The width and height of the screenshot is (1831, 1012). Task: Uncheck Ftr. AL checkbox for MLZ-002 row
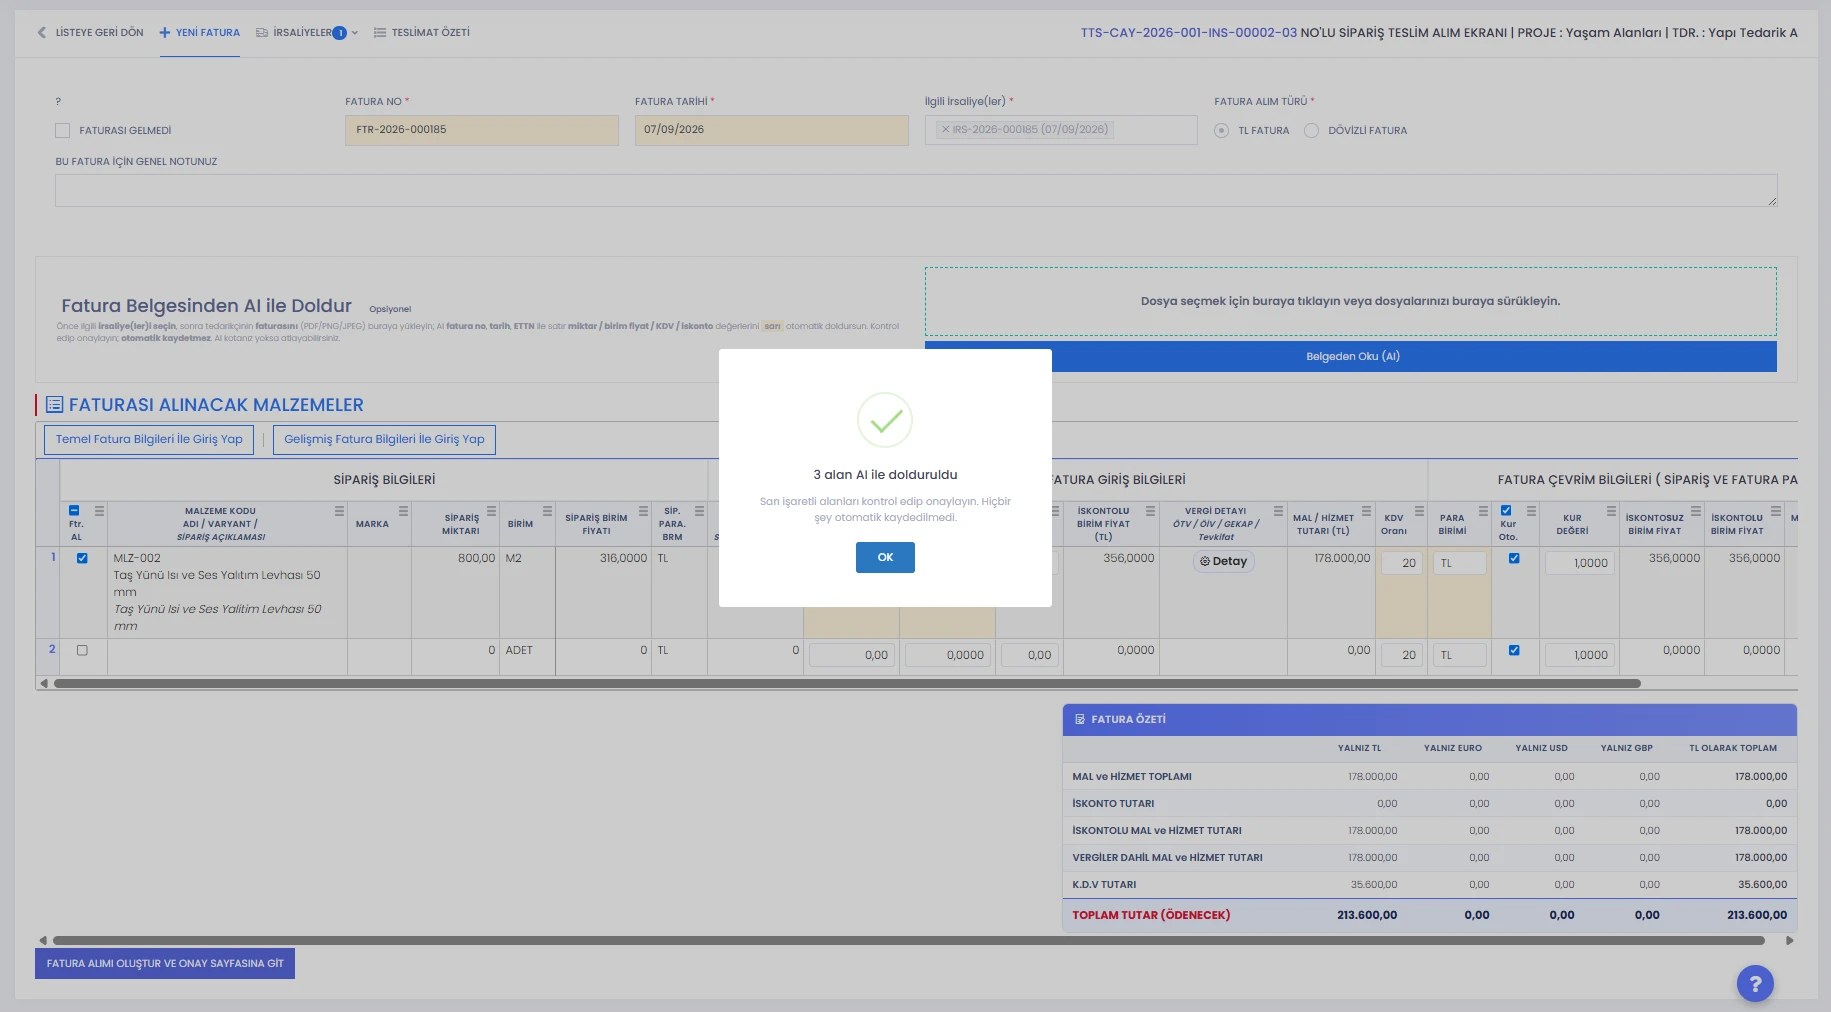coord(82,559)
